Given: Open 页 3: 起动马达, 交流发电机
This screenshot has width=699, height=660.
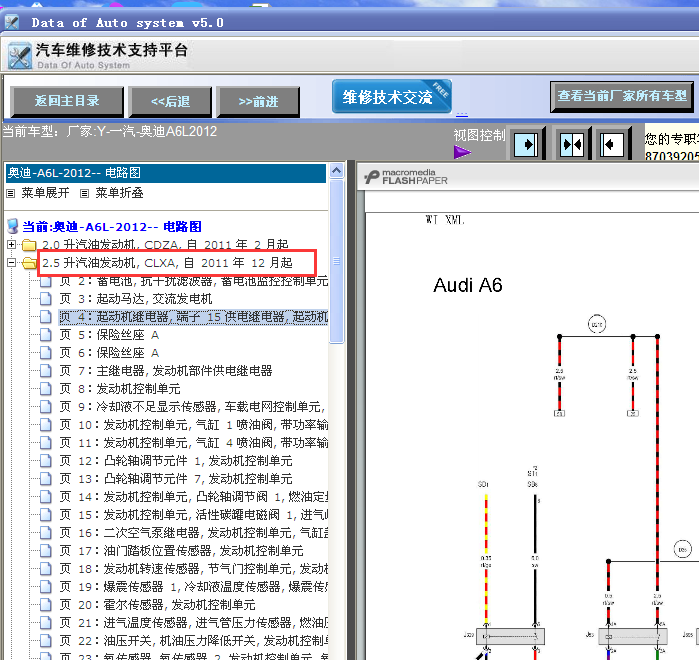Looking at the screenshot, I should (x=136, y=299).
